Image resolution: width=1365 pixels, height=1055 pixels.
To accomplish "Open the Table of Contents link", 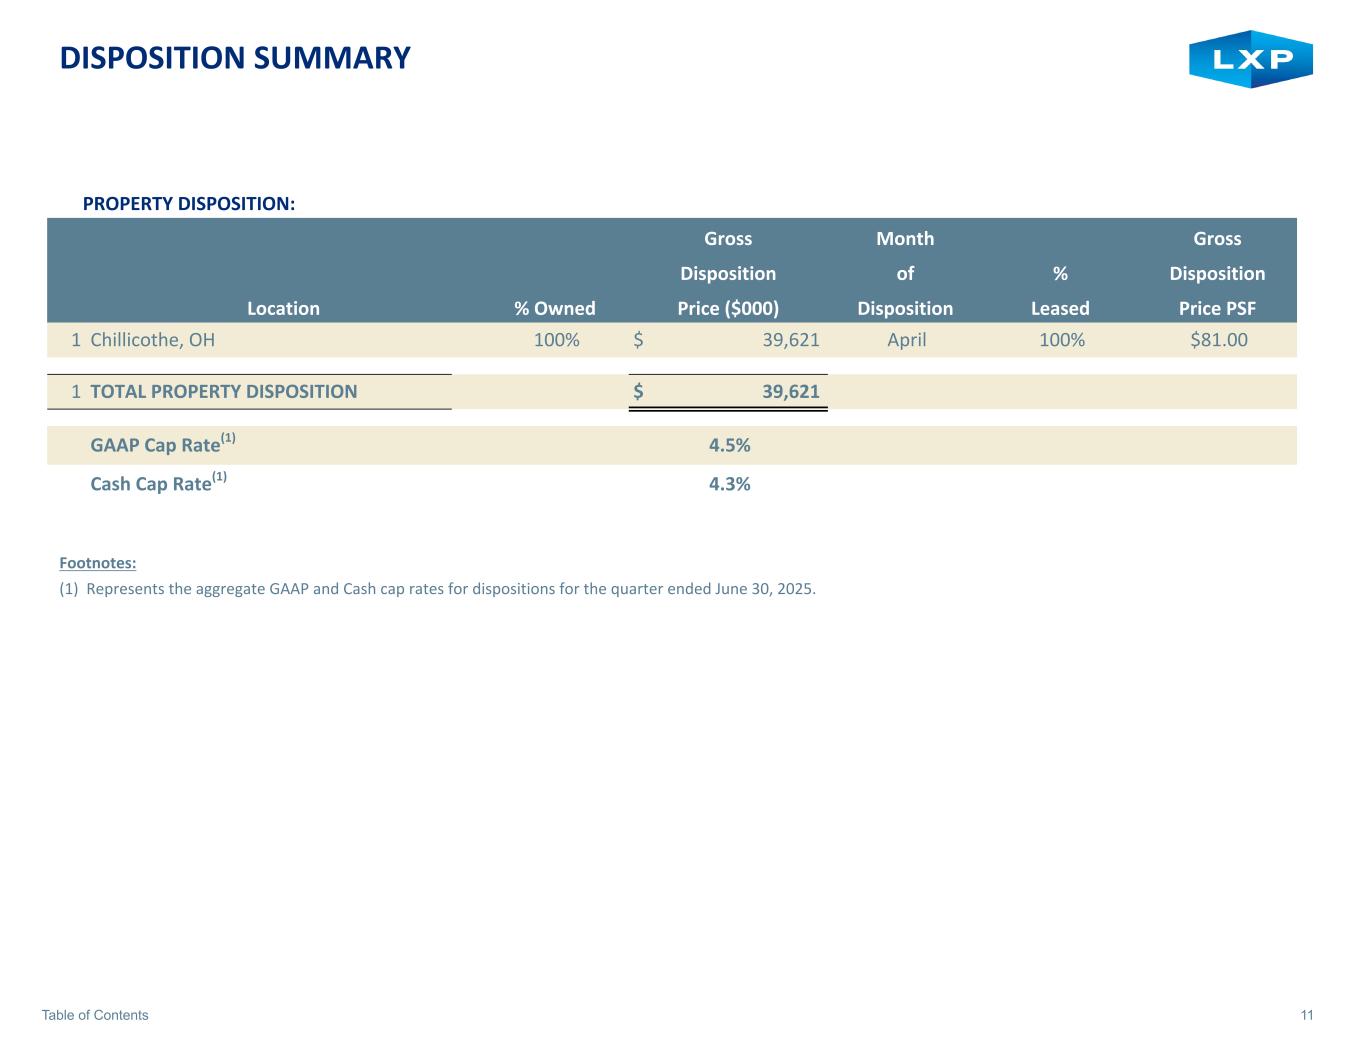I will pos(95,1015).
